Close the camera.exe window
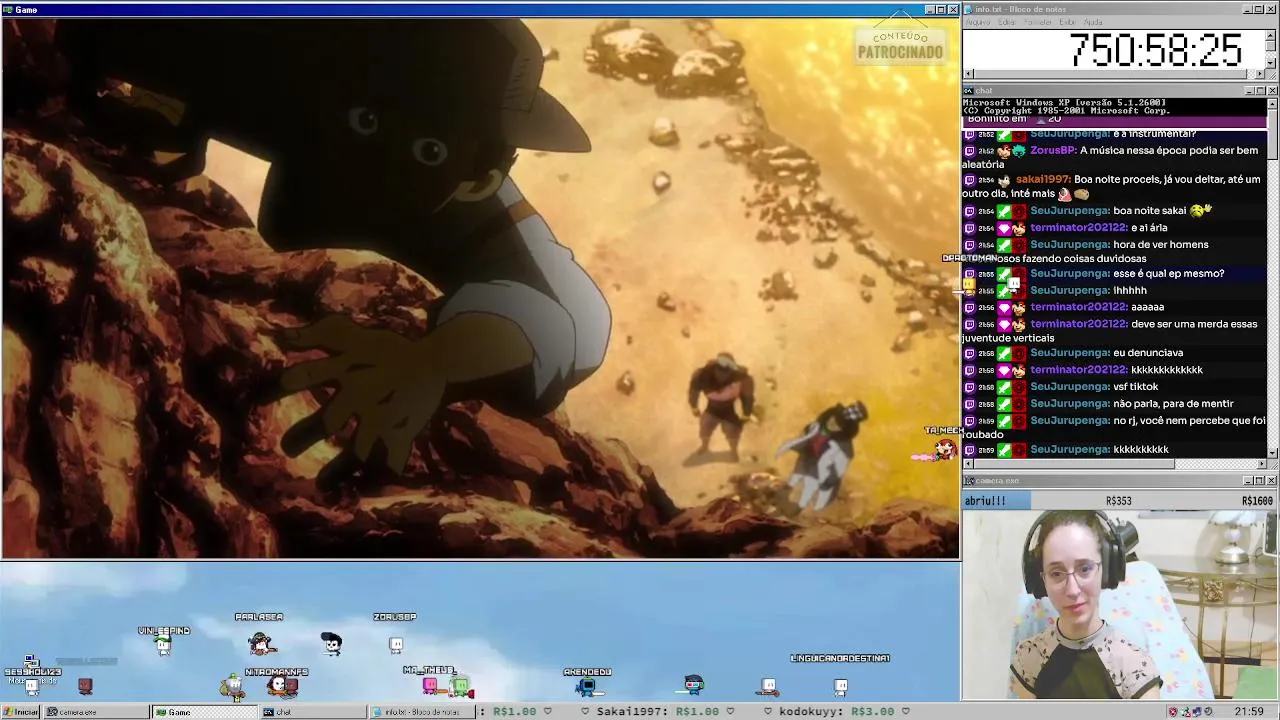 point(1272,481)
